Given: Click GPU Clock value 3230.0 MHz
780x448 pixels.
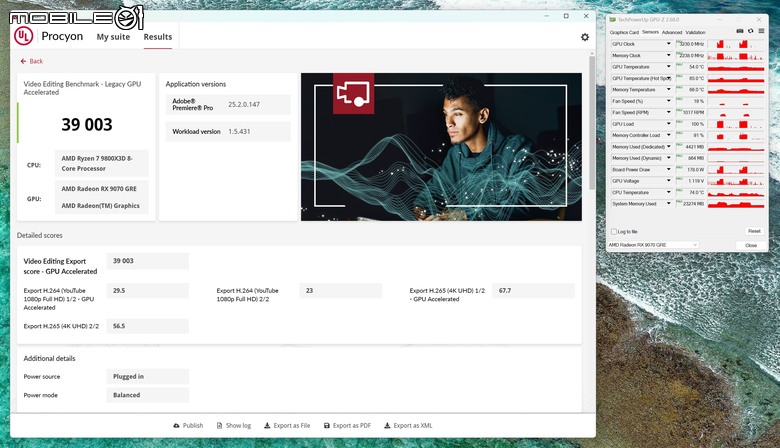Looking at the screenshot, I should [690, 44].
